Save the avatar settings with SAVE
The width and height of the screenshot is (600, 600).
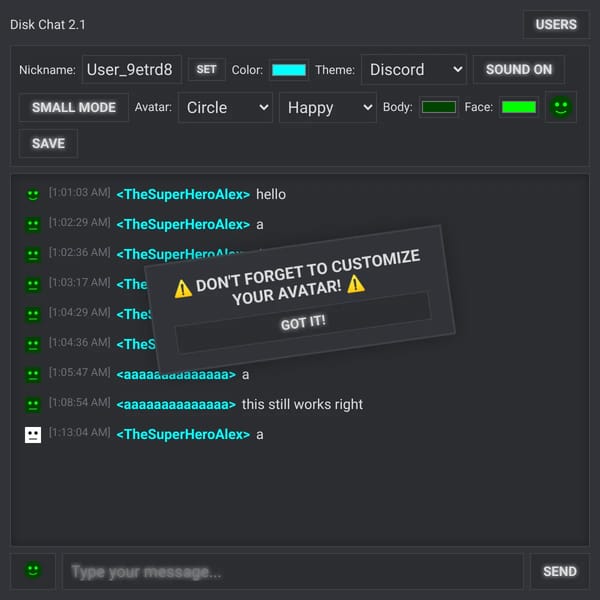coord(49,143)
